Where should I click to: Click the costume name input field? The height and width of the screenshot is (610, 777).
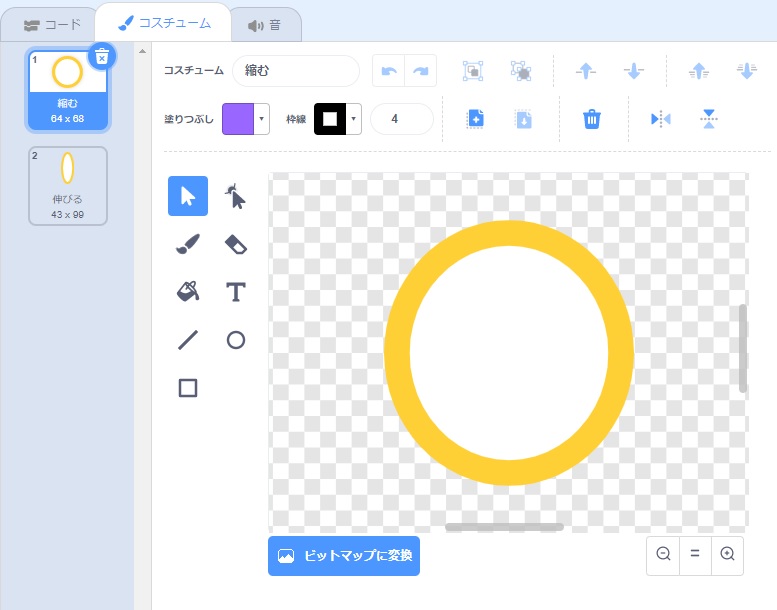click(x=295, y=71)
